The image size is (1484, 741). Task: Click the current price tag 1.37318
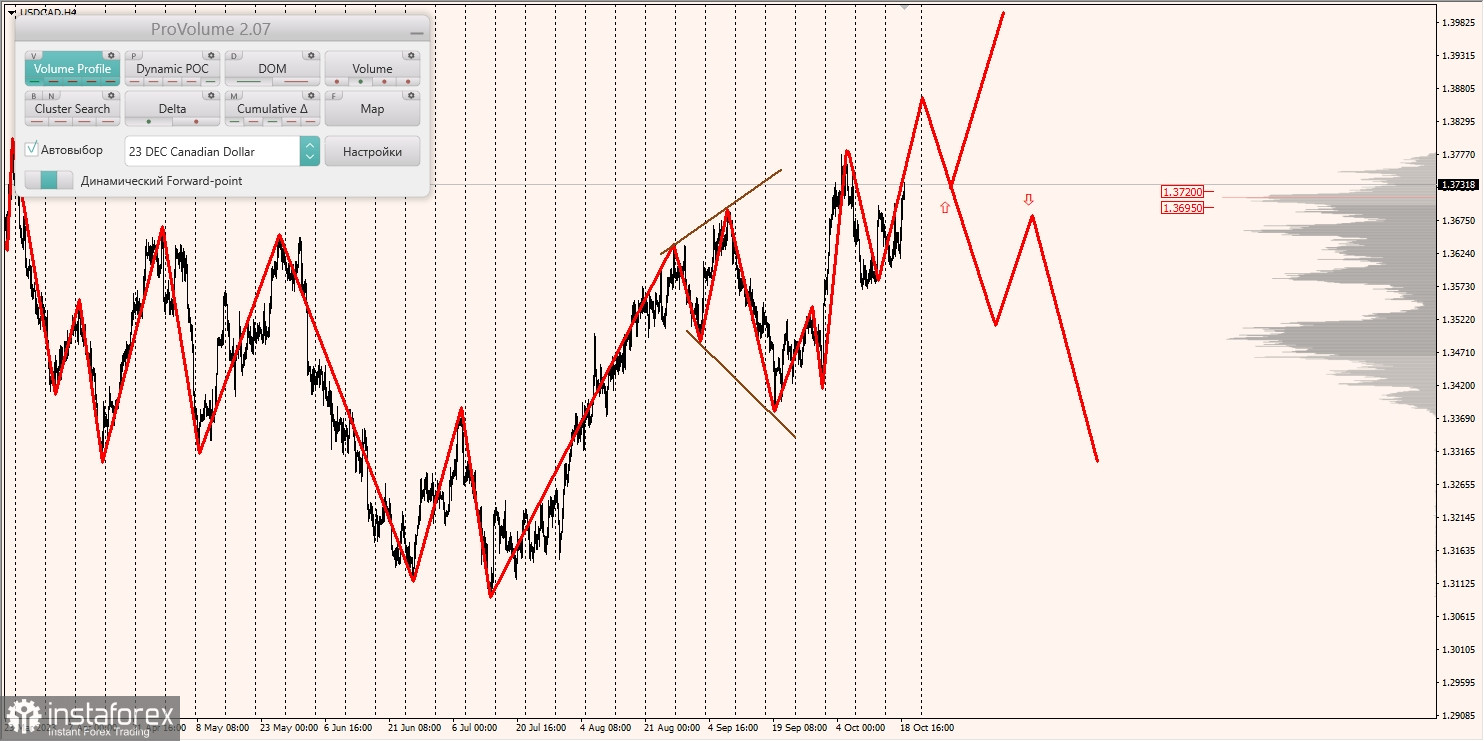1459,184
